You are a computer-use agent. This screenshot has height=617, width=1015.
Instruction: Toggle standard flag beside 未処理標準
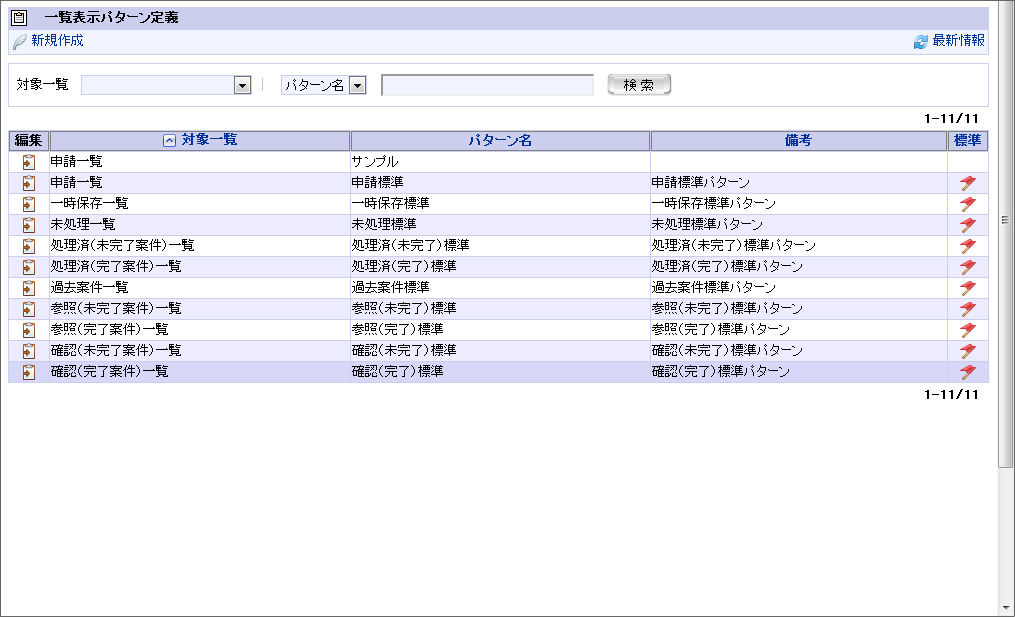tap(968, 224)
